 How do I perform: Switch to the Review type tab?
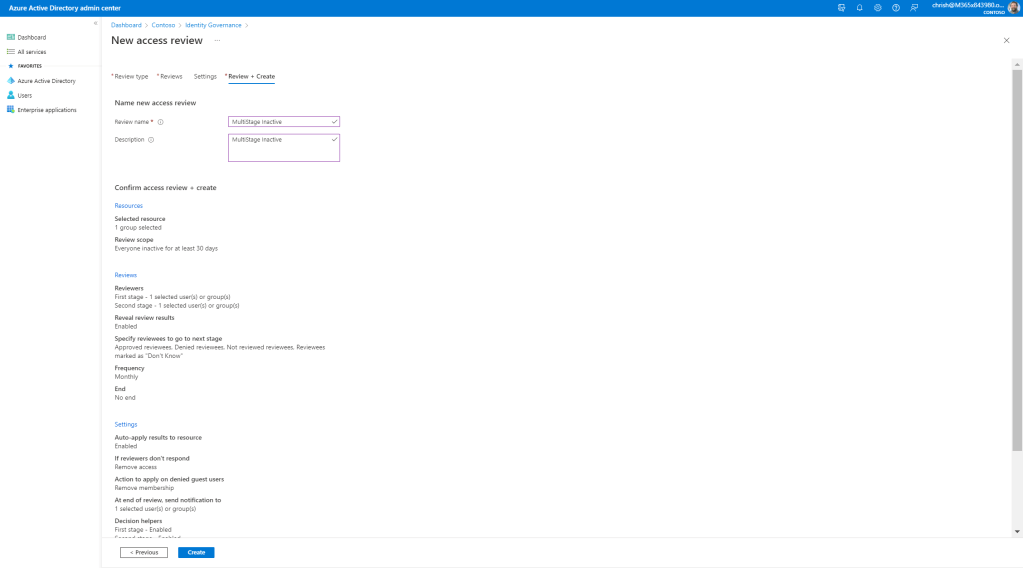click(x=130, y=76)
